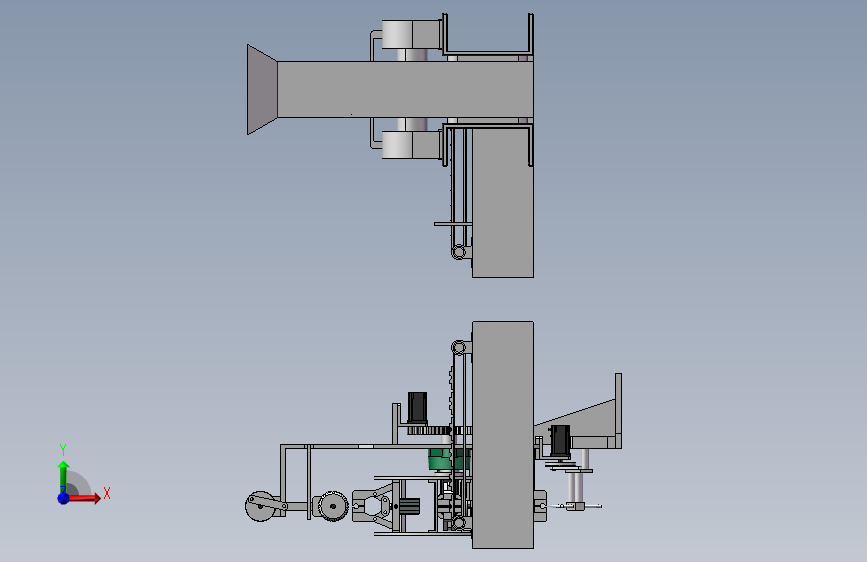Pick the black motor above the gear rack

click(x=417, y=407)
